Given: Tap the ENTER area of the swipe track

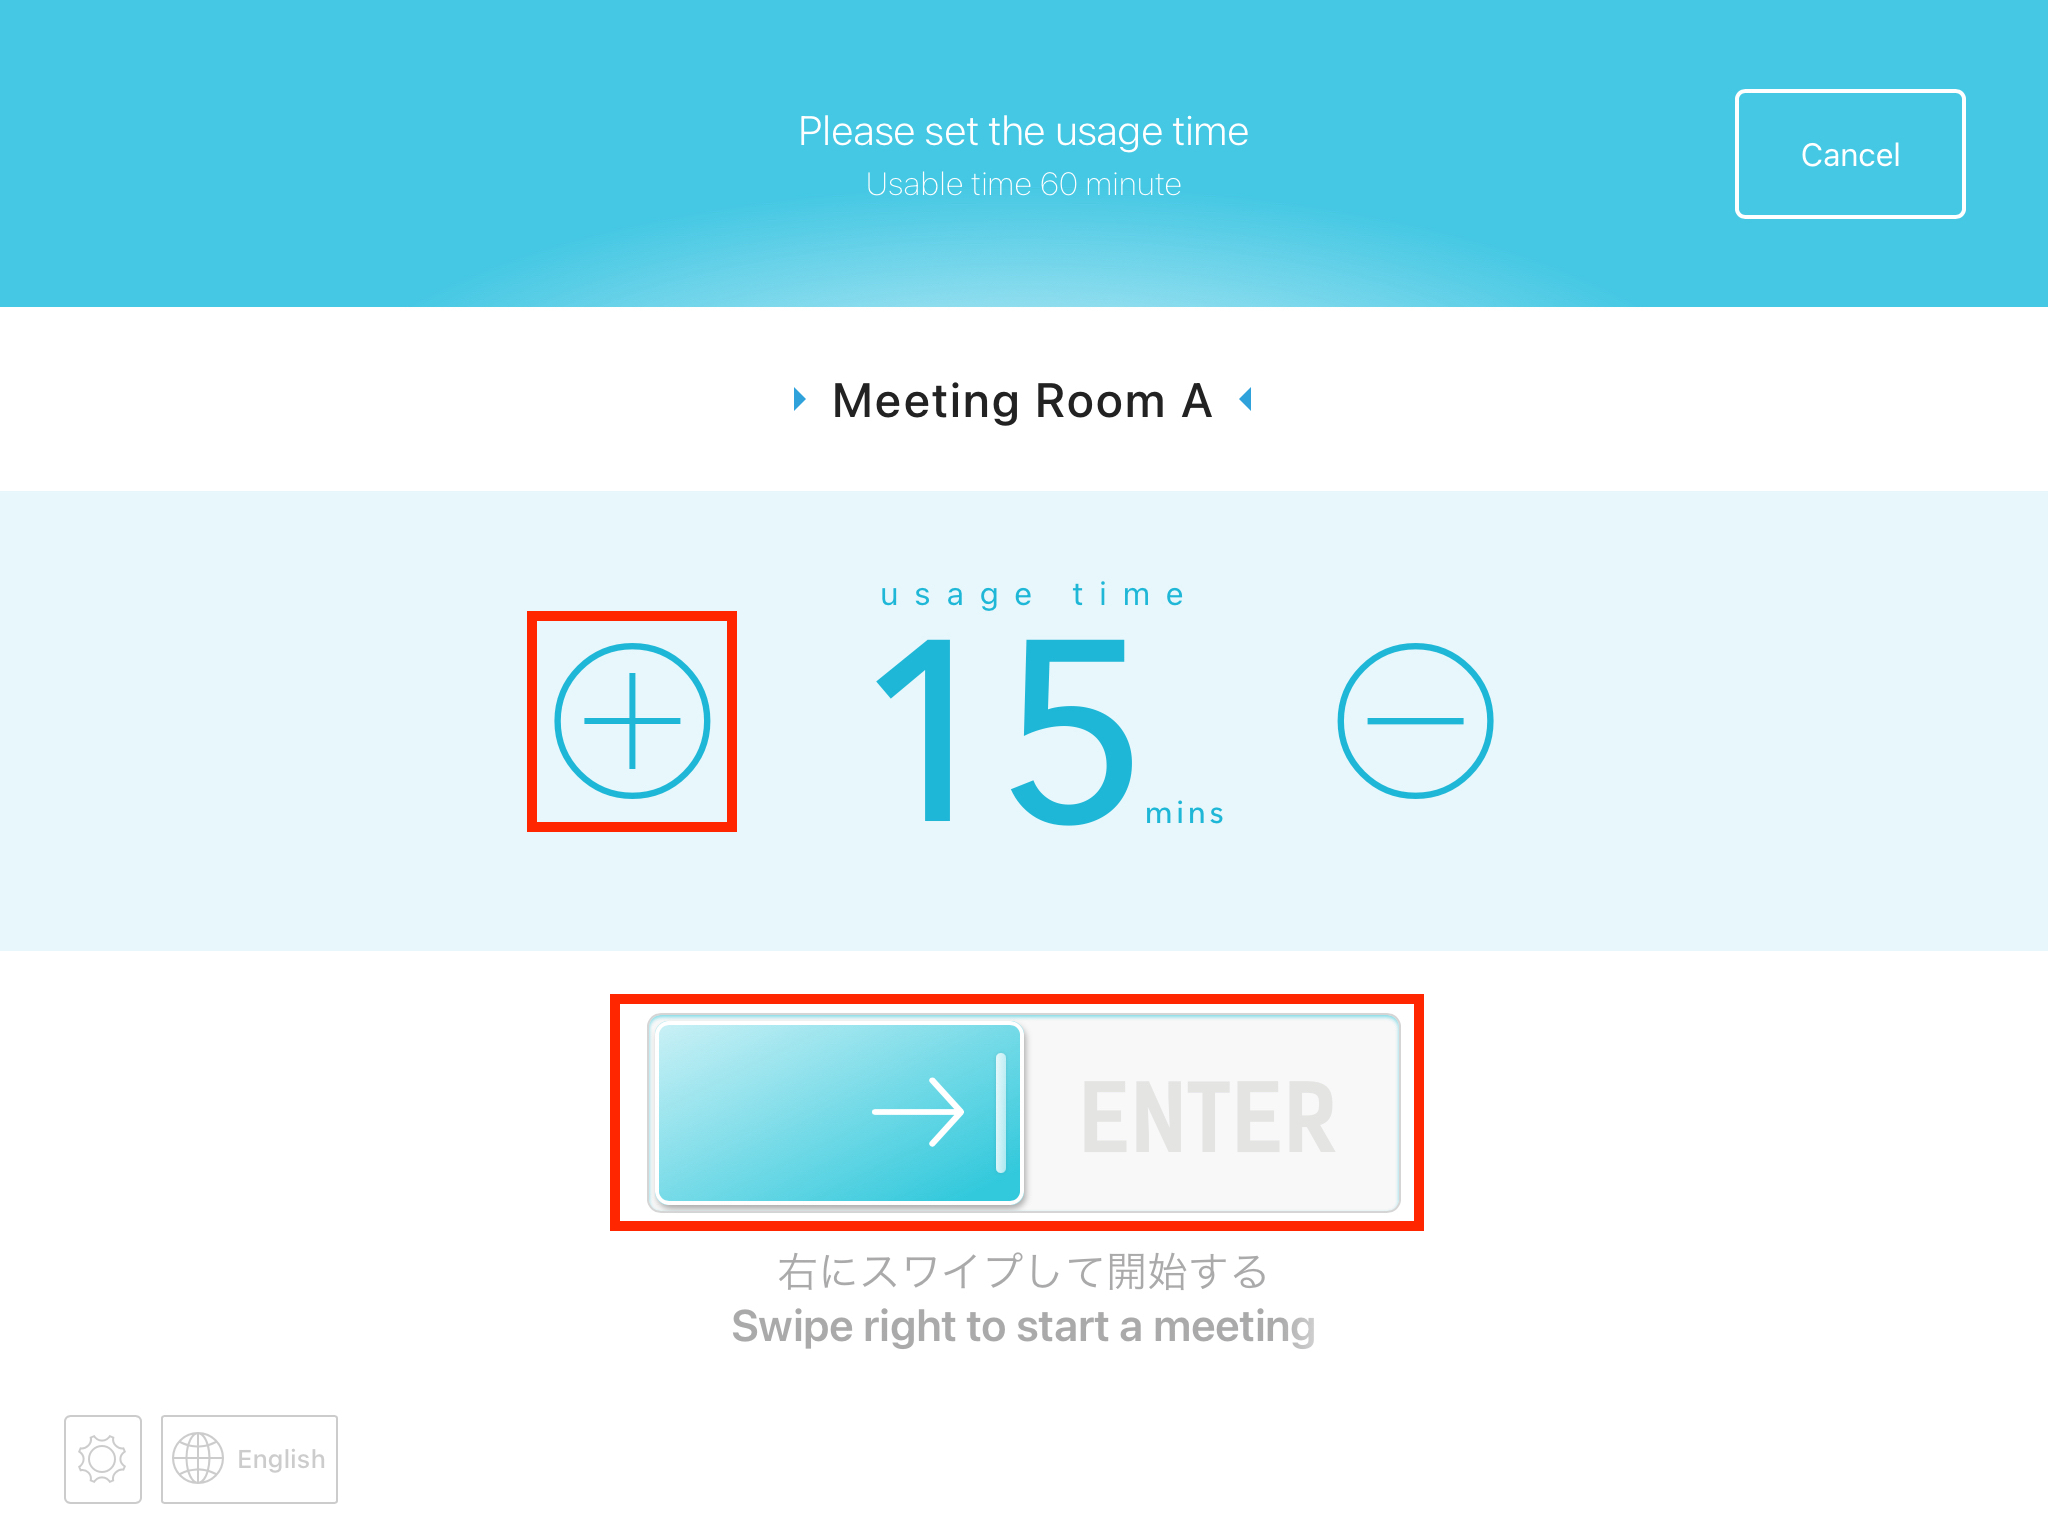Looking at the screenshot, I should [1208, 1117].
